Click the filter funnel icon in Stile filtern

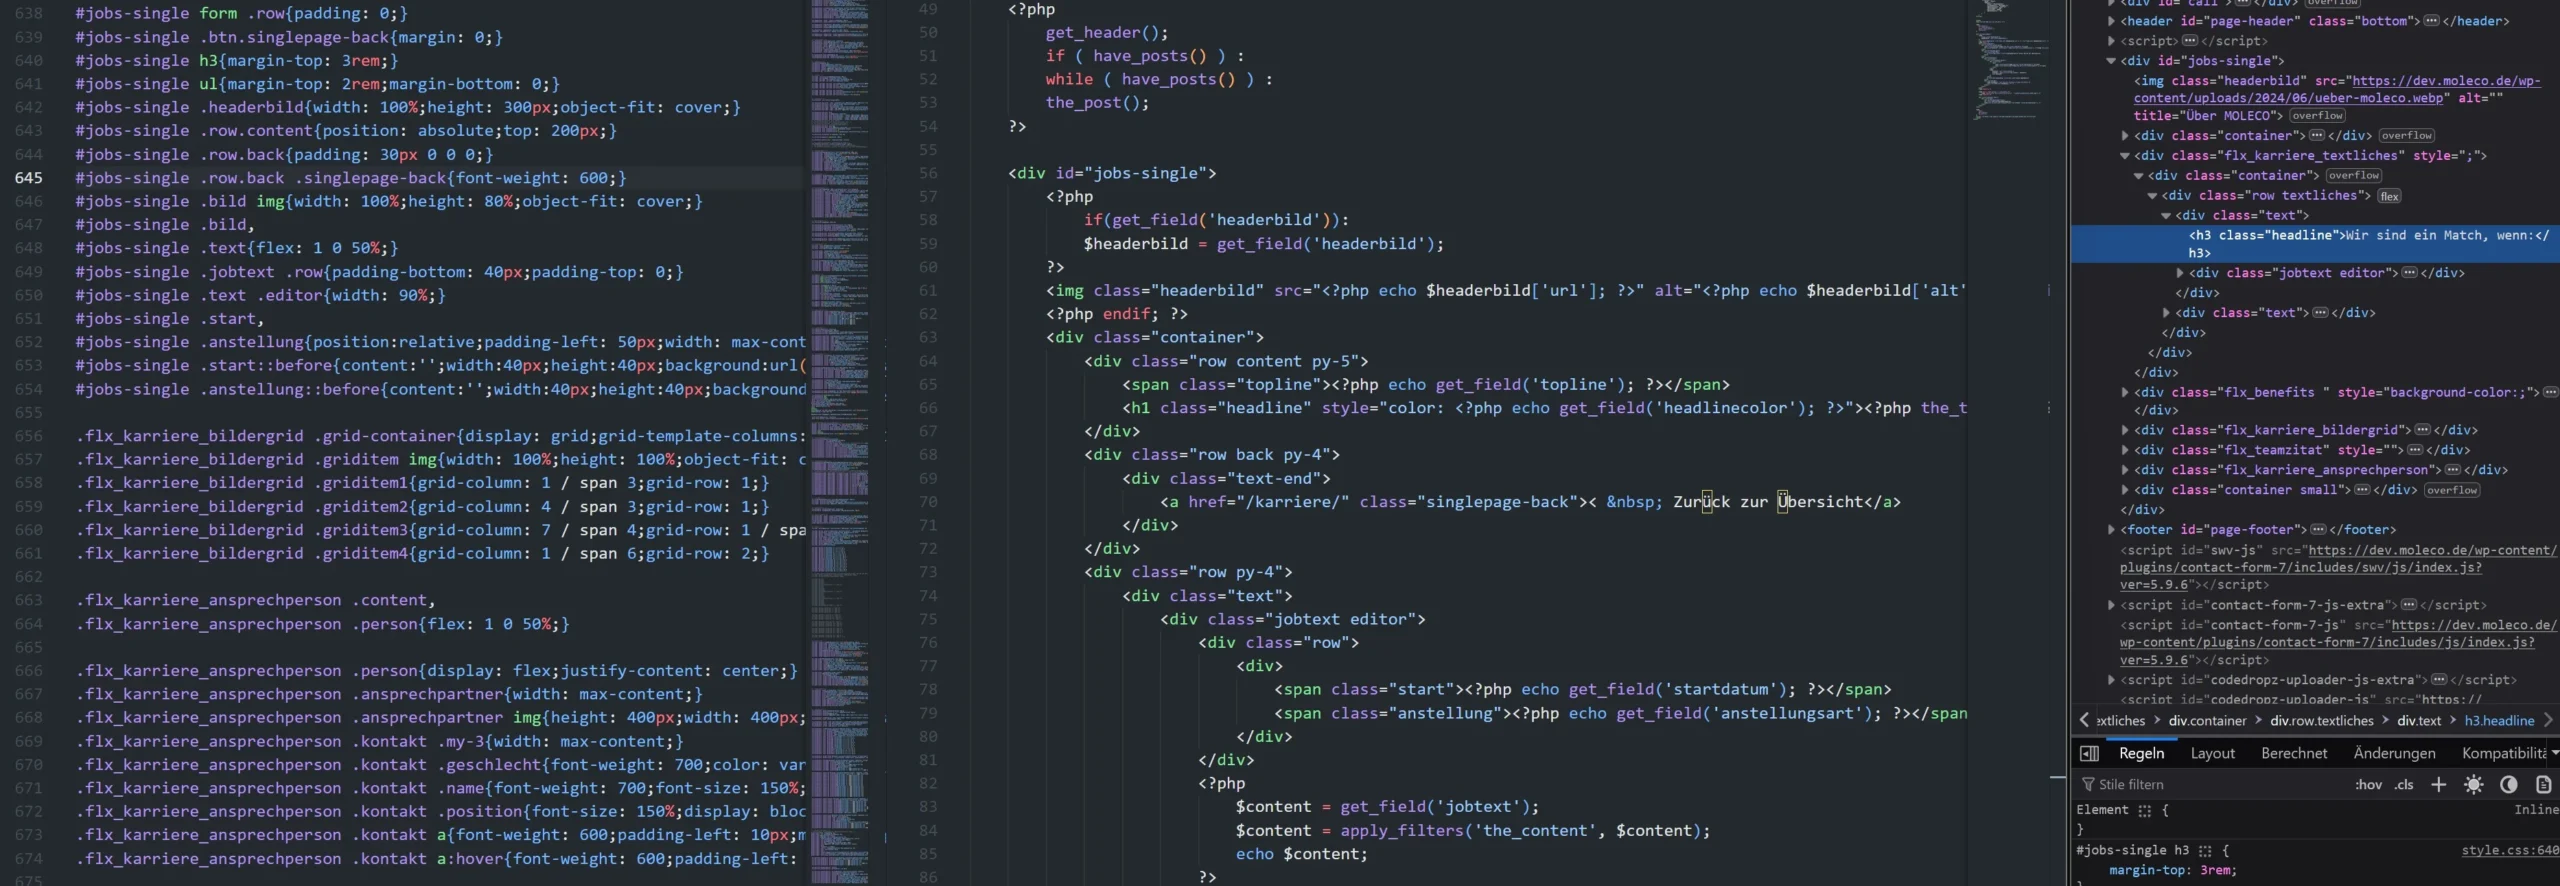(2088, 785)
